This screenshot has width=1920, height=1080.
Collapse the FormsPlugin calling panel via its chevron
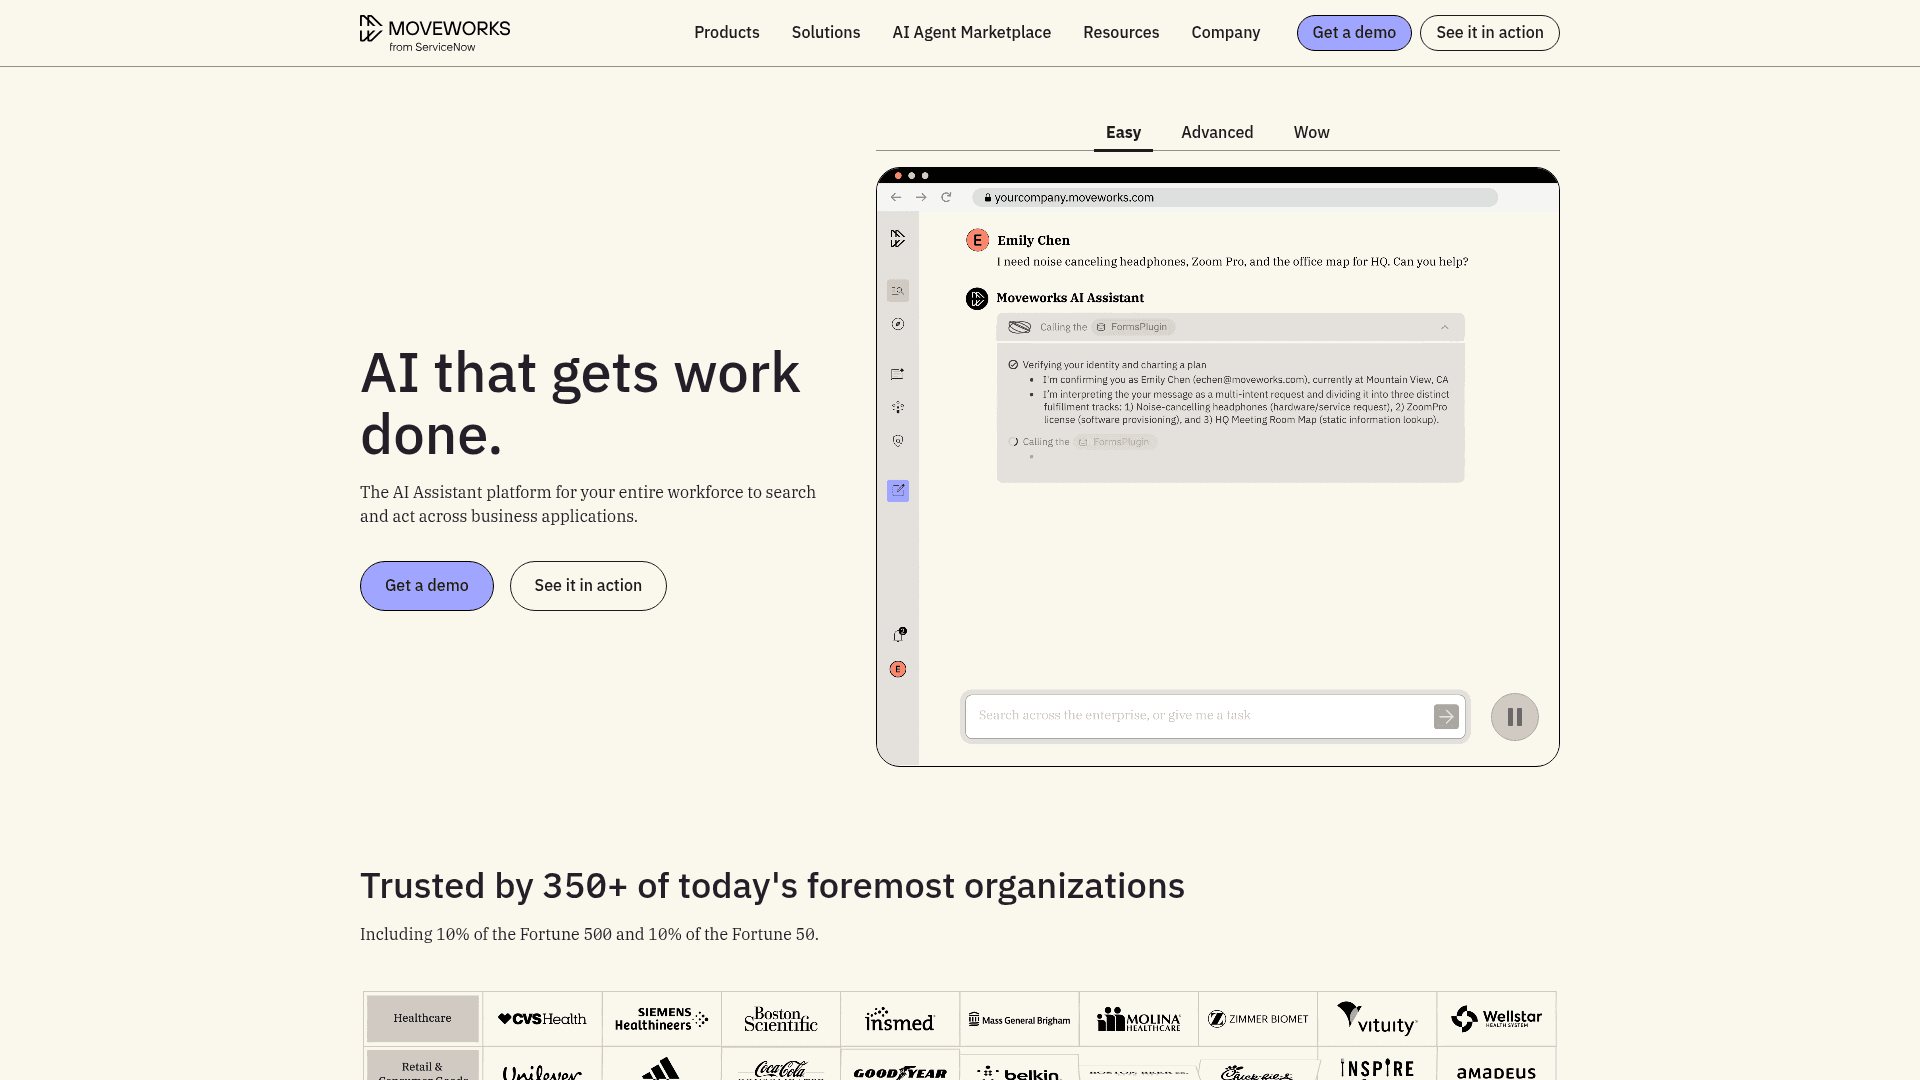click(1444, 327)
